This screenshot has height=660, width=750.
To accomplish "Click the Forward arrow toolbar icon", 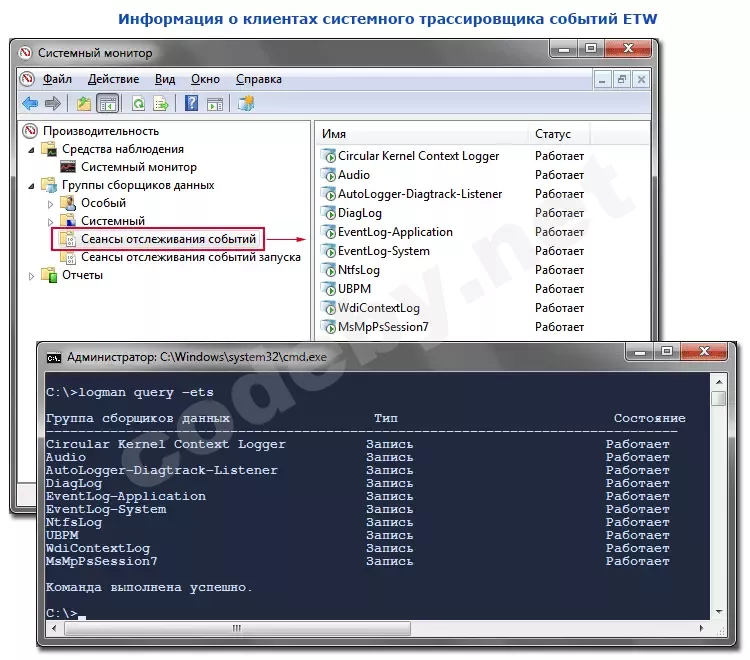I will (53, 103).
